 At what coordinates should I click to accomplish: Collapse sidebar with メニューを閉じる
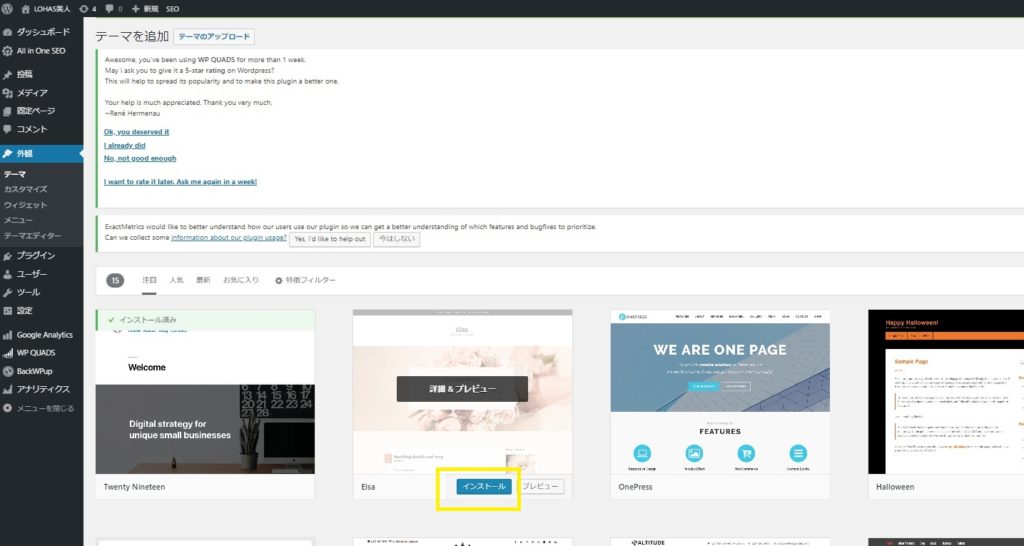41,408
